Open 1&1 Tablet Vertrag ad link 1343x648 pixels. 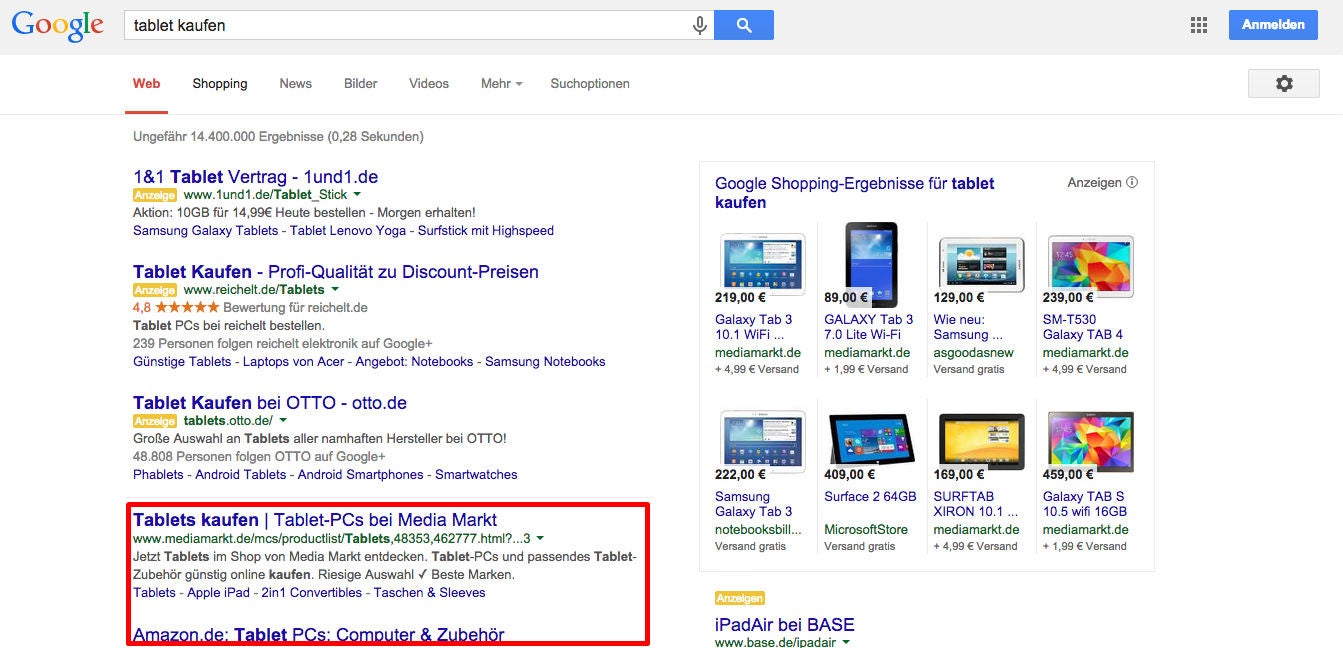click(x=255, y=177)
